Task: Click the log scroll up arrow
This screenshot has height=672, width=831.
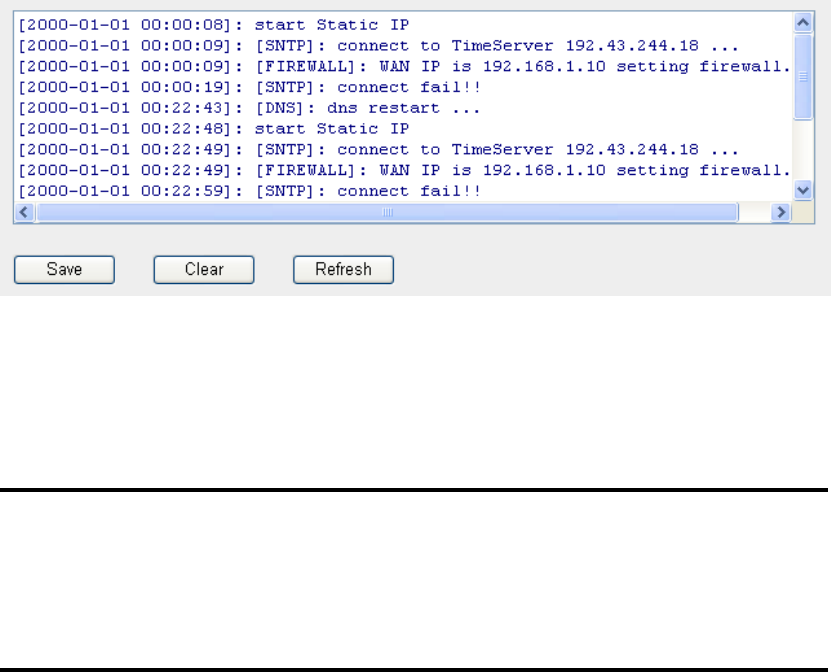Action: [x=803, y=23]
